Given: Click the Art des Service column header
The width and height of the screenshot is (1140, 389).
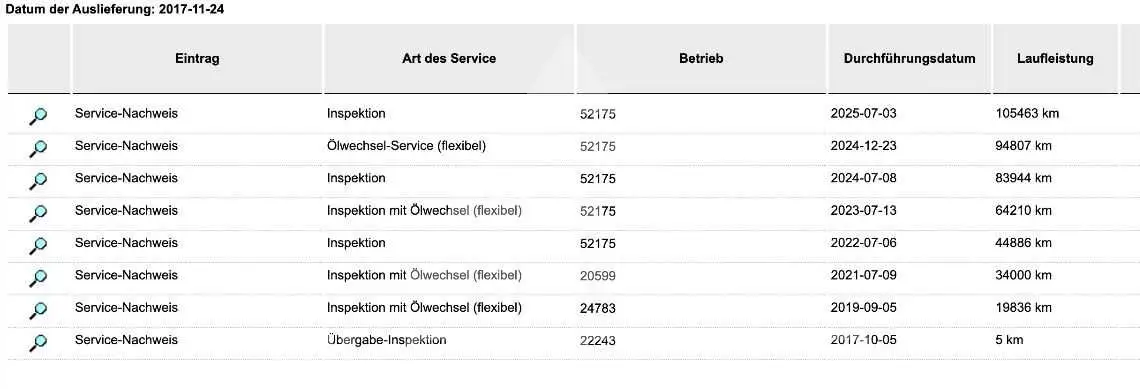Looking at the screenshot, I should 449,59.
